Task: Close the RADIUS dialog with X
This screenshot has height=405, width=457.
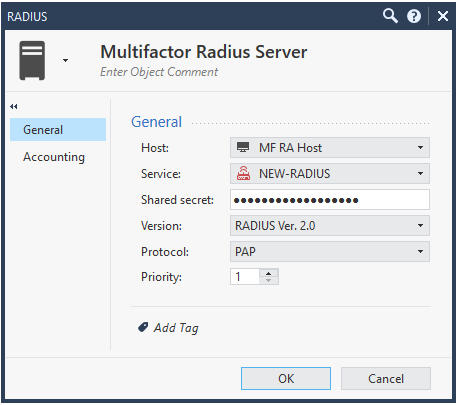Action: 443,16
